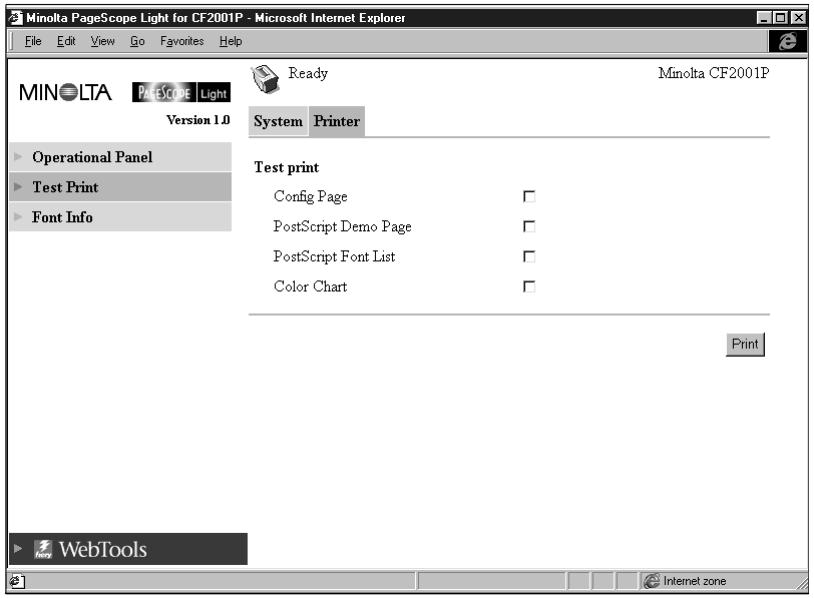Click the Print button
This screenshot has width=814, height=598.
click(x=745, y=344)
